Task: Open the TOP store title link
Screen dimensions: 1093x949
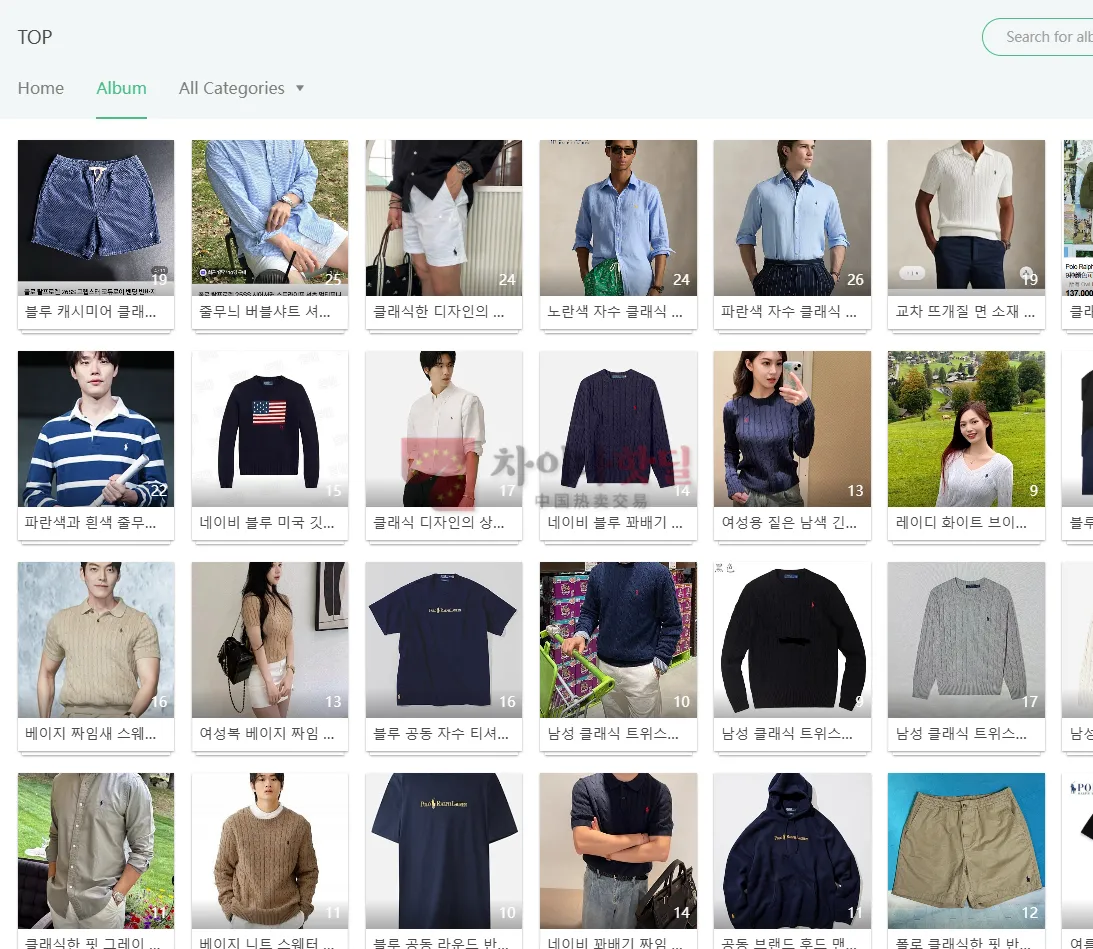Action: pyautogui.click(x=35, y=37)
